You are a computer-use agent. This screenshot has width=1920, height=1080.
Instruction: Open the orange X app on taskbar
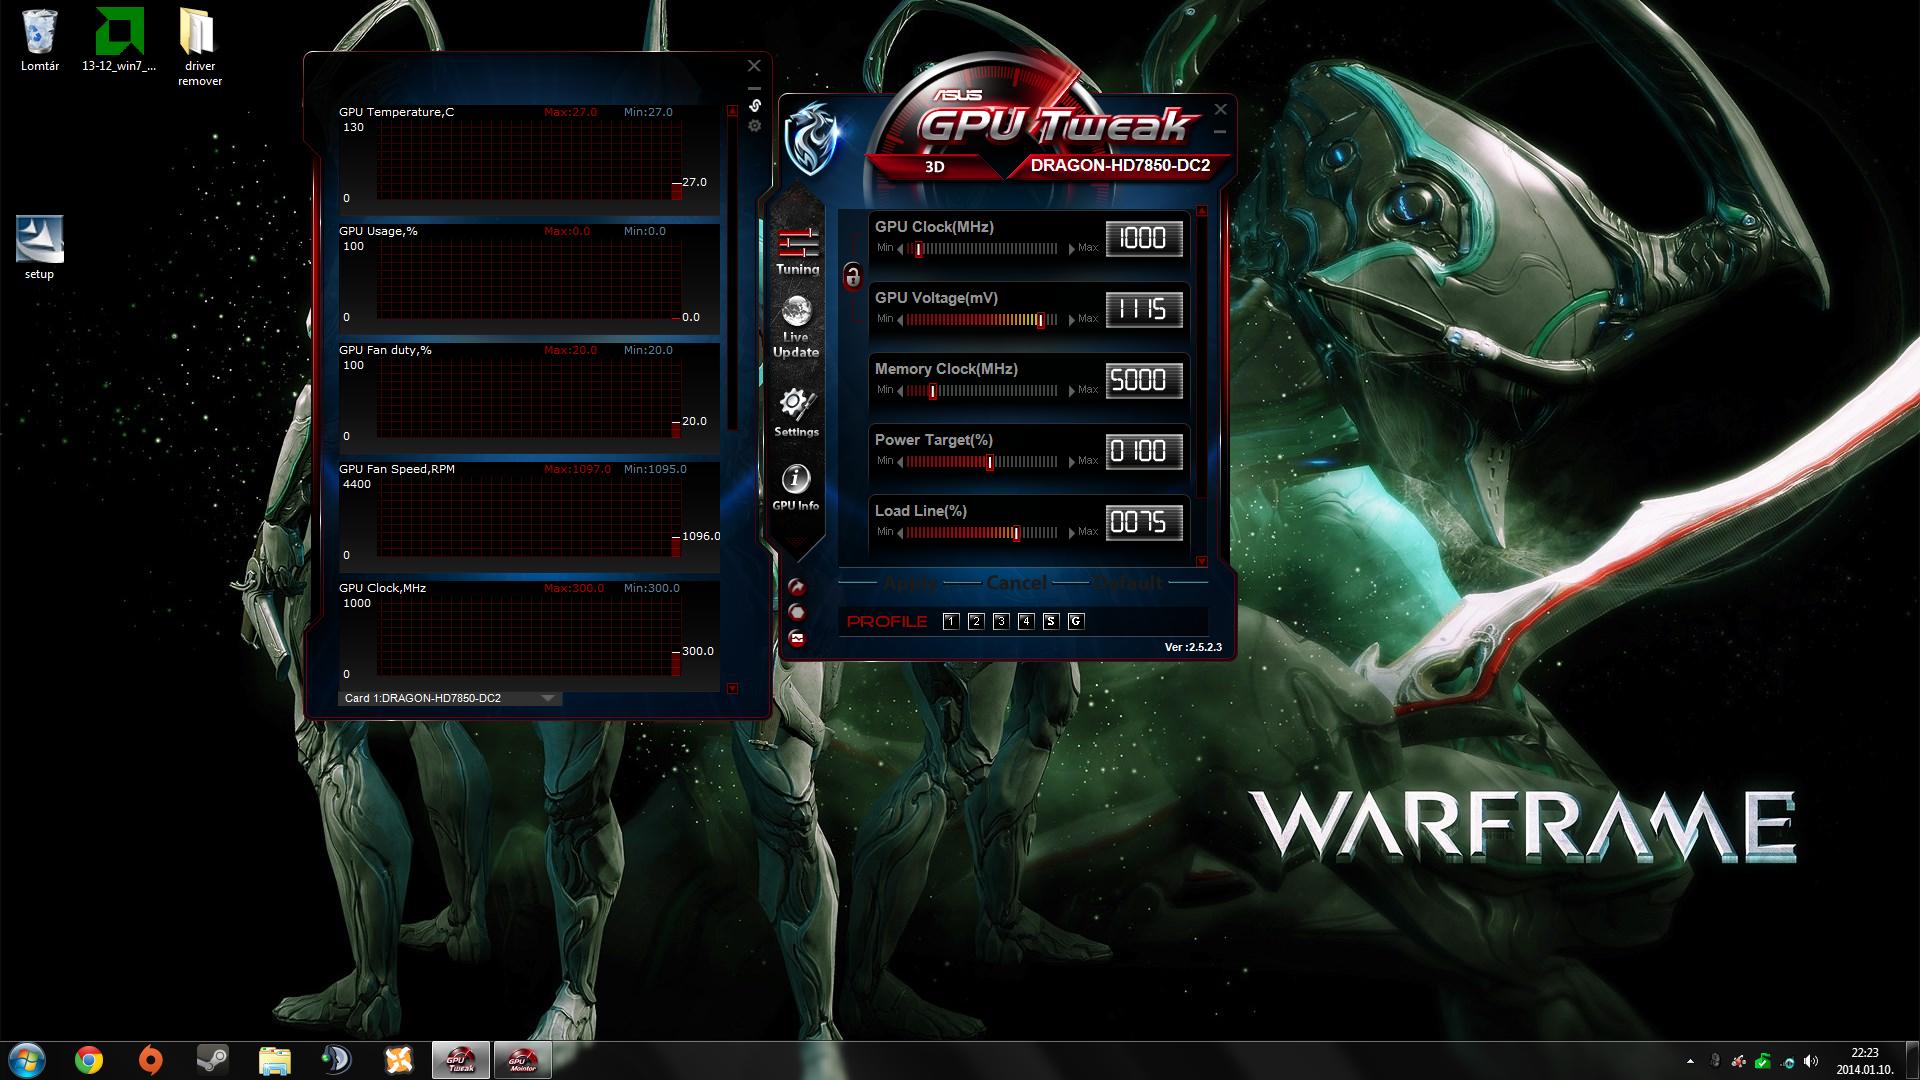click(x=399, y=1059)
